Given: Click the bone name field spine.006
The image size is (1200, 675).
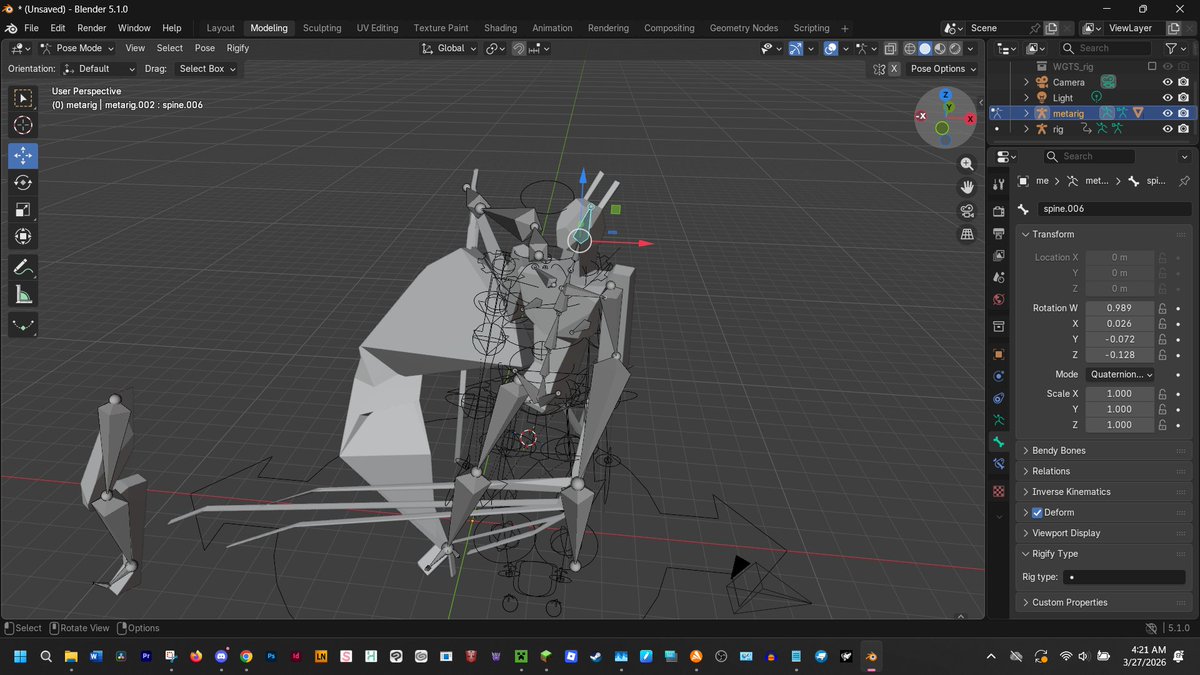Looking at the screenshot, I should [1113, 209].
